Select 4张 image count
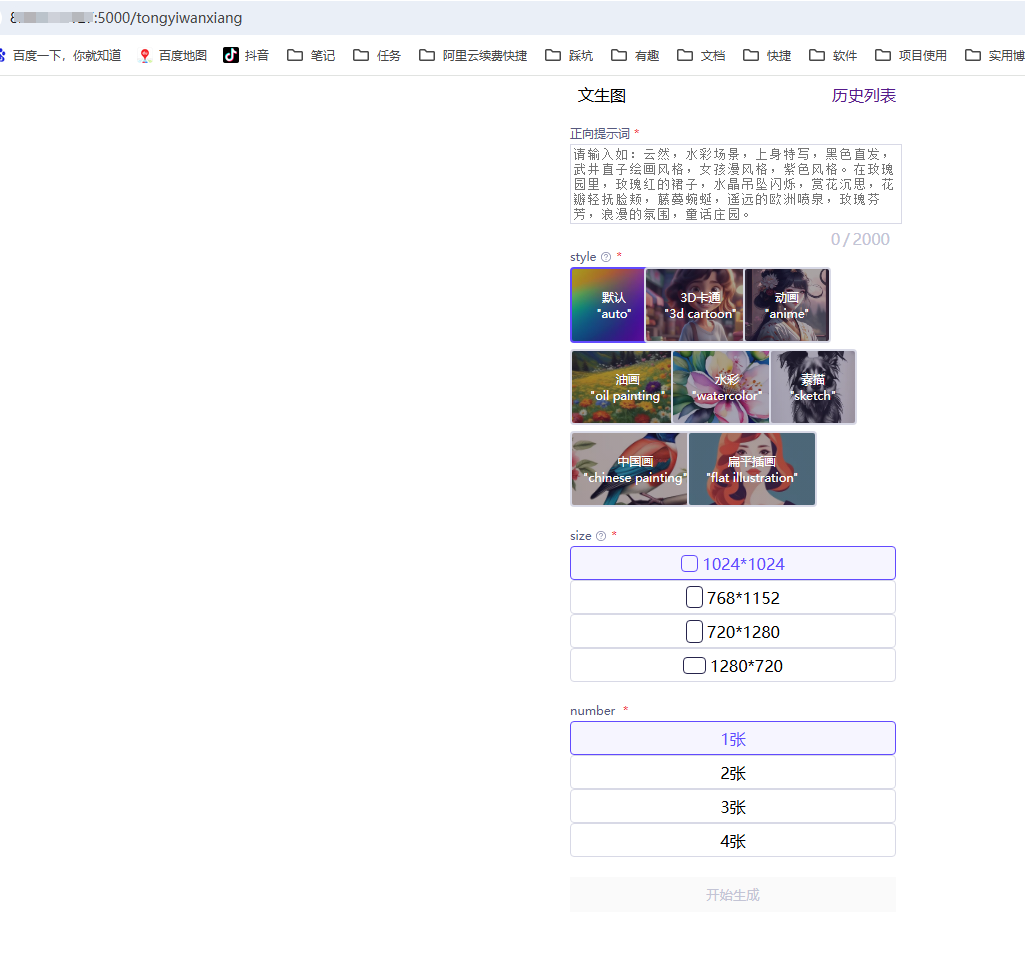The width and height of the screenshot is (1025, 965). (733, 841)
